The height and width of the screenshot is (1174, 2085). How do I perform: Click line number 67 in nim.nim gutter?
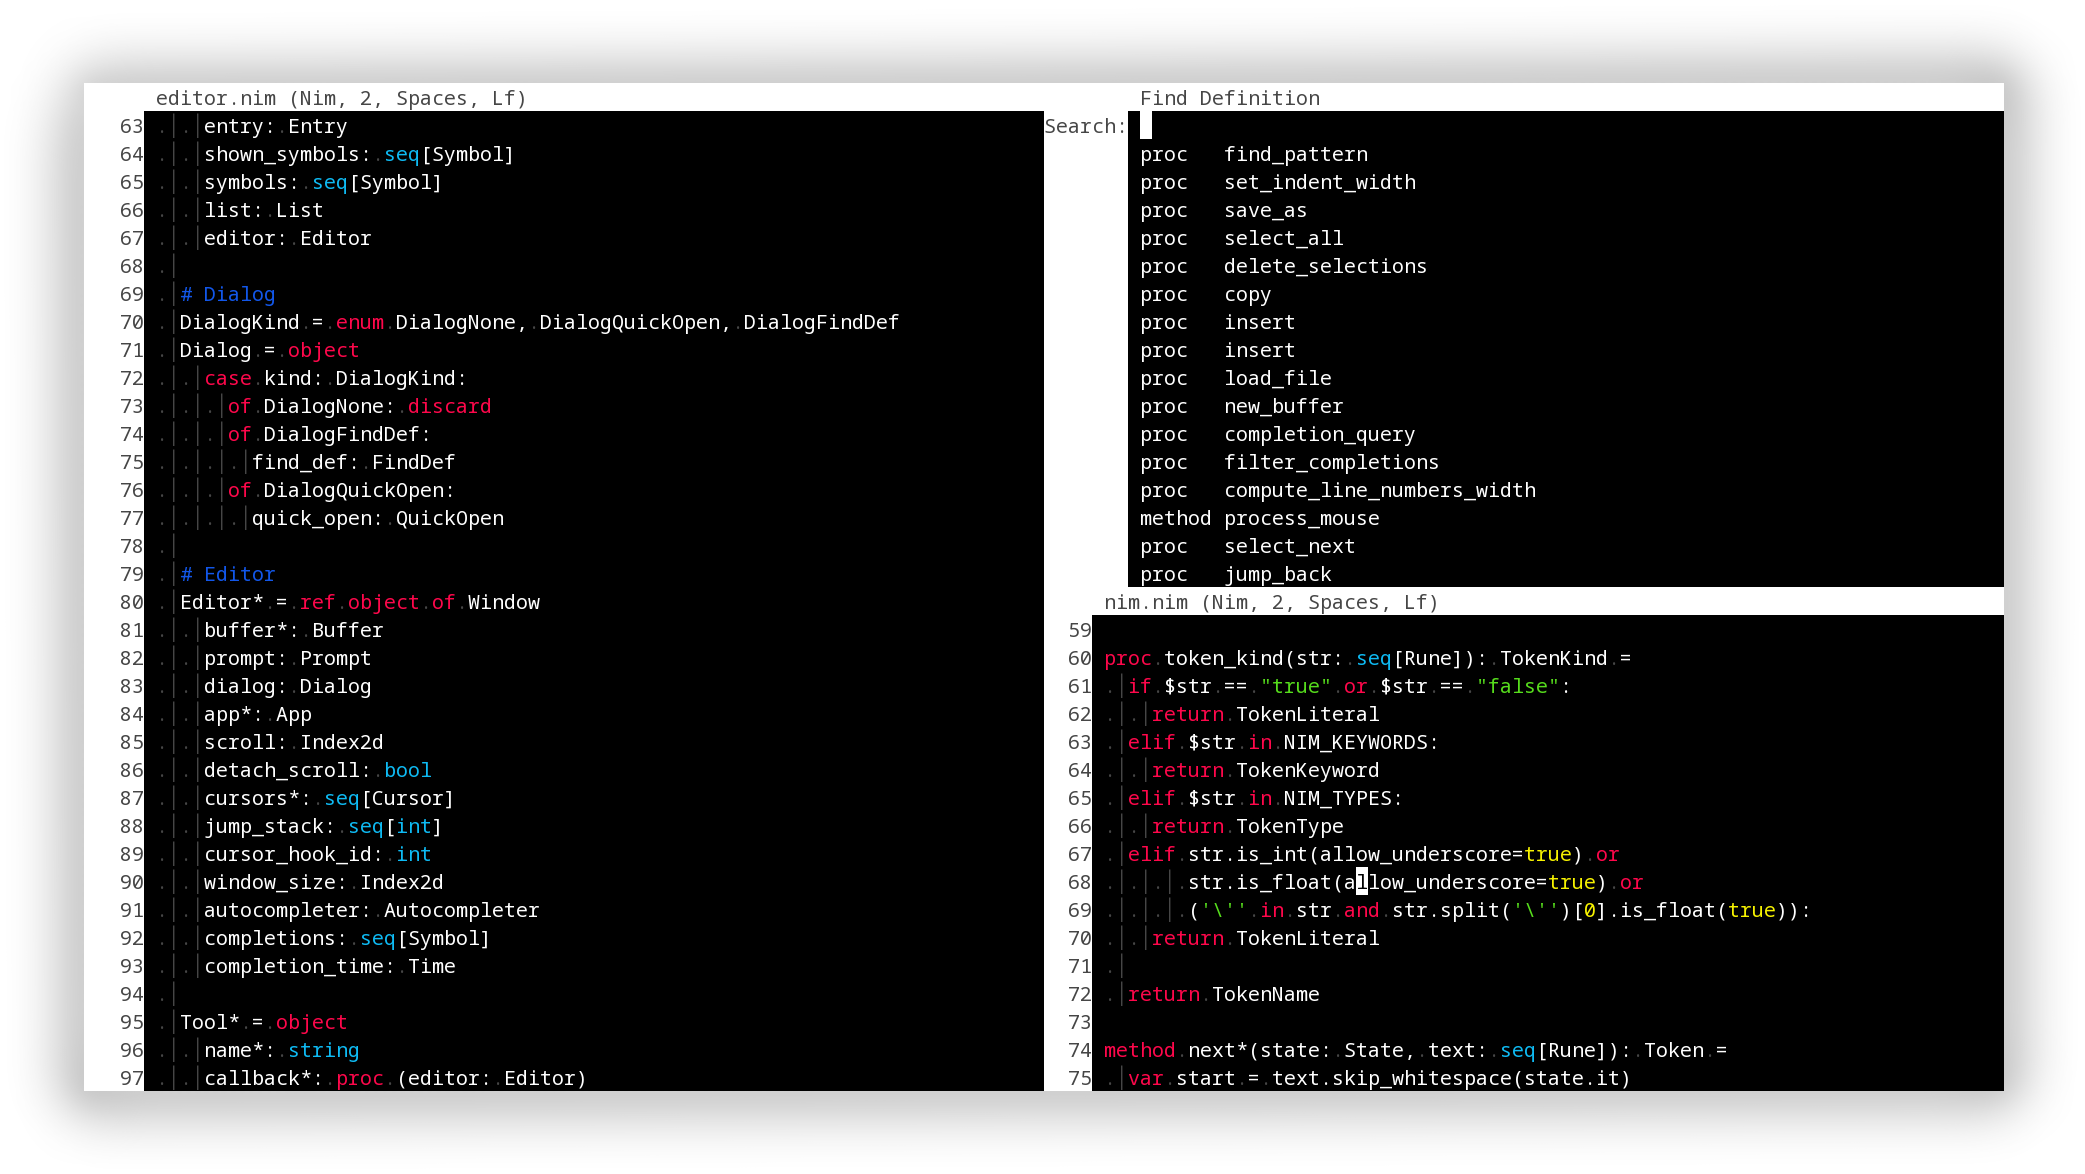1079,854
